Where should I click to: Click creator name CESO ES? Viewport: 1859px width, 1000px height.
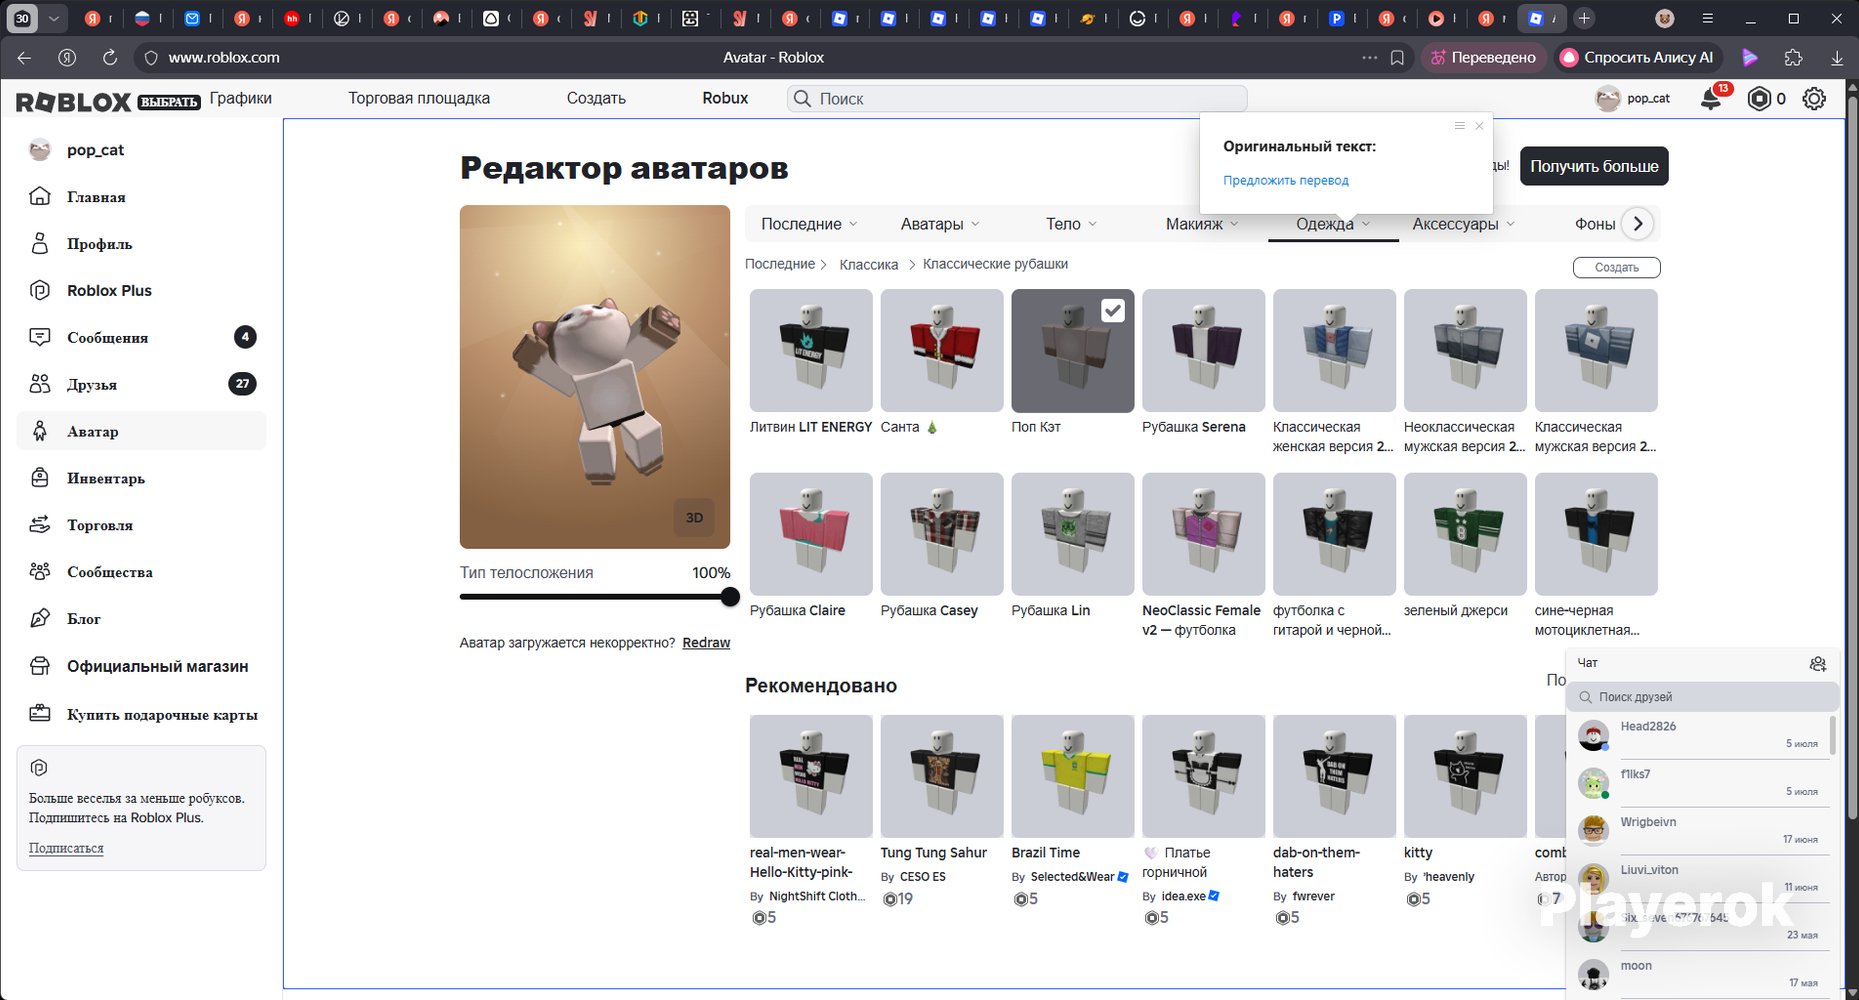click(x=922, y=877)
